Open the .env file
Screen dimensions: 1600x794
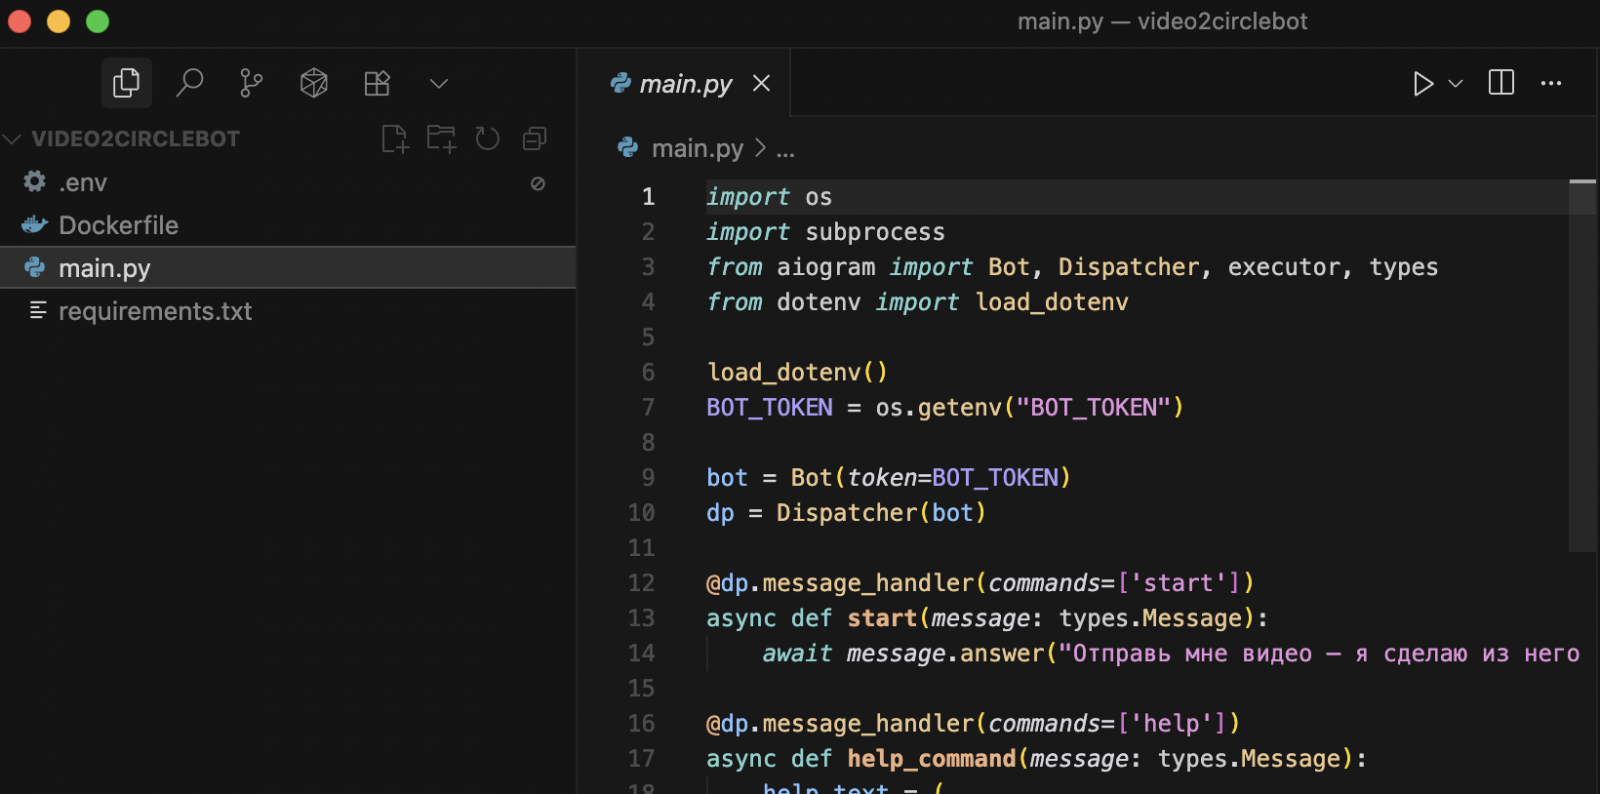tap(83, 183)
